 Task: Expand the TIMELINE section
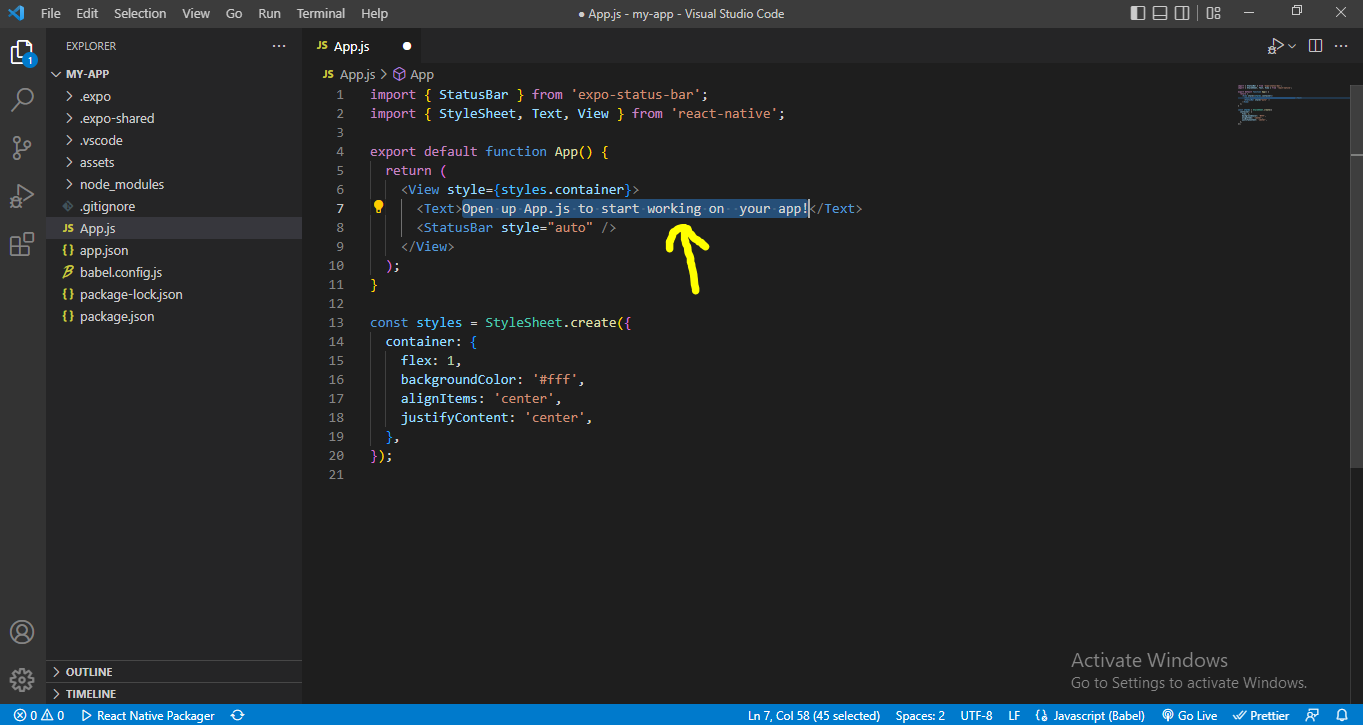(90, 694)
